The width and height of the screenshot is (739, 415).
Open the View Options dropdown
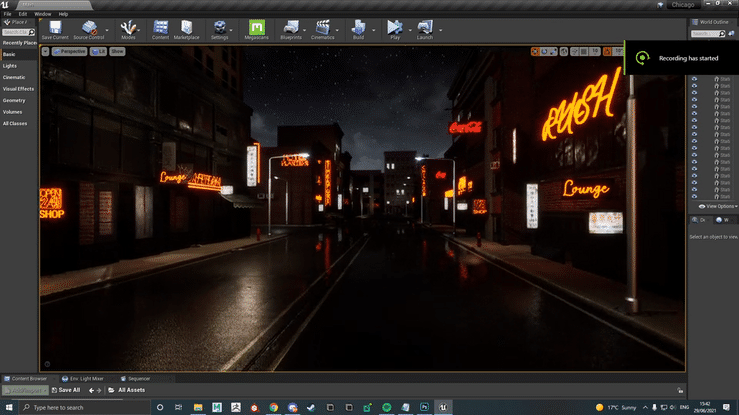[x=718, y=206]
